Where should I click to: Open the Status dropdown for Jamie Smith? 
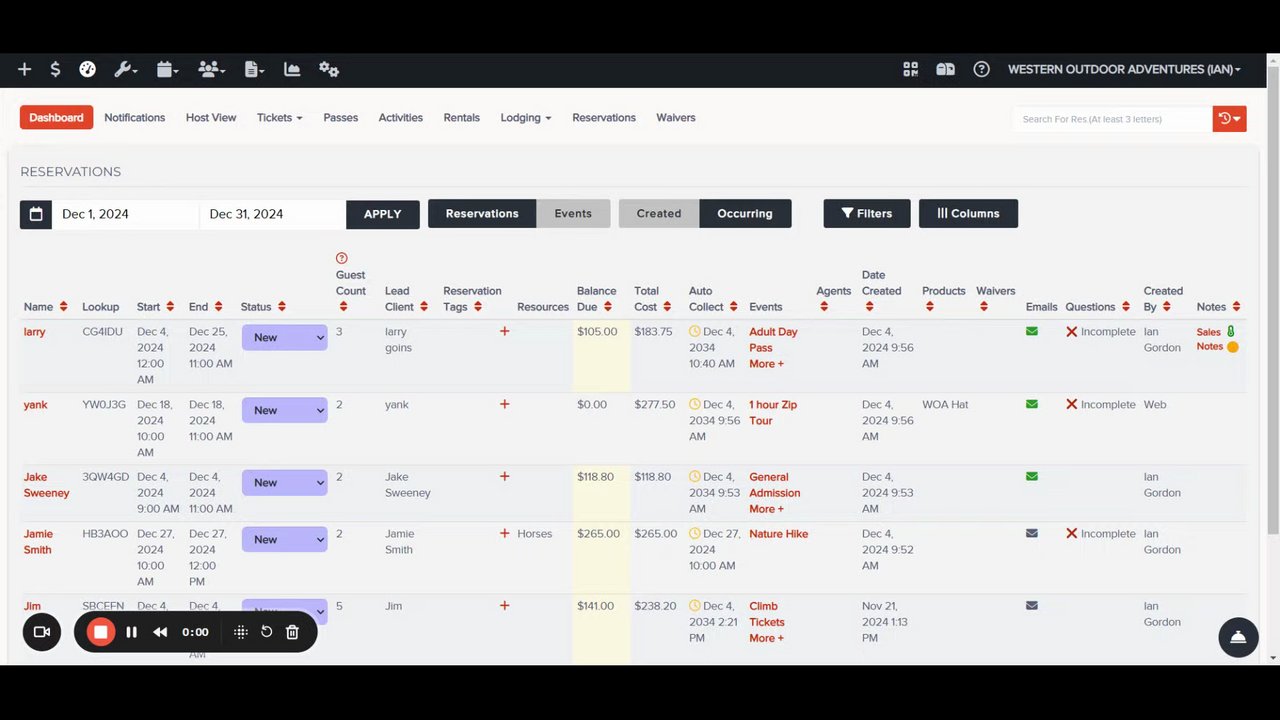(x=284, y=539)
